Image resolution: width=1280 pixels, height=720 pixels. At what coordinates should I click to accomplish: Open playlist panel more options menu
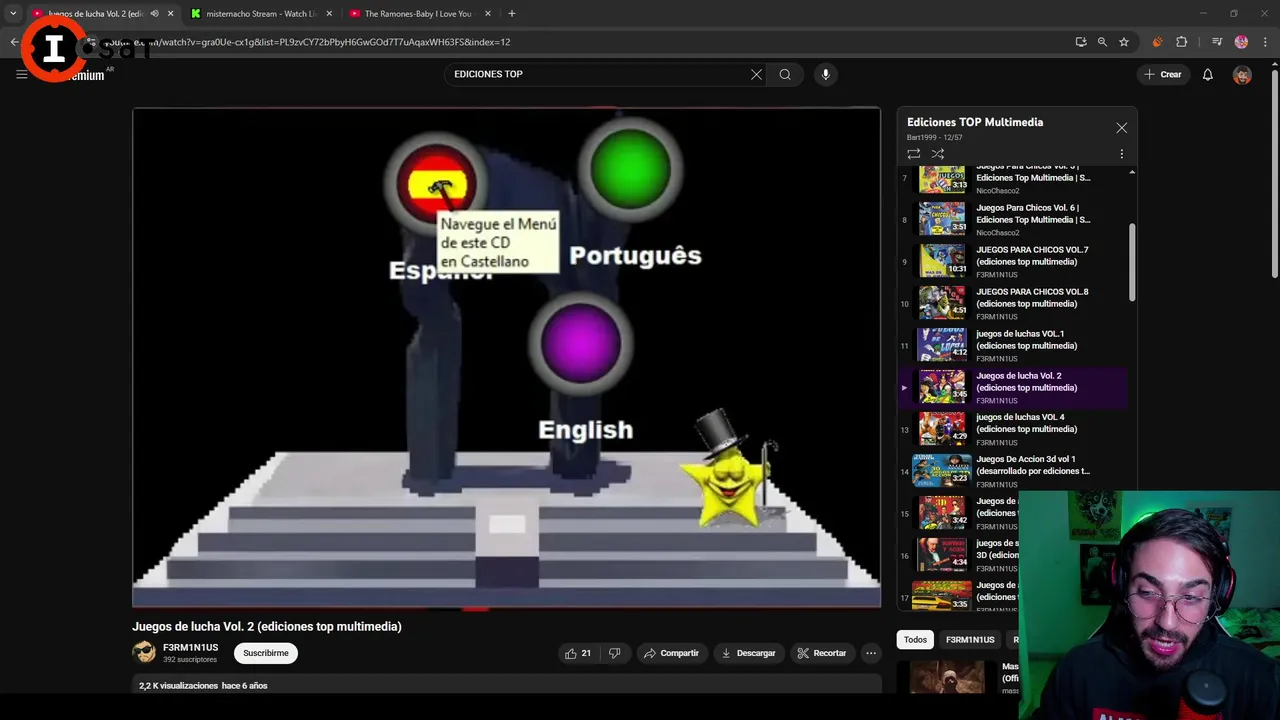tap(1121, 154)
